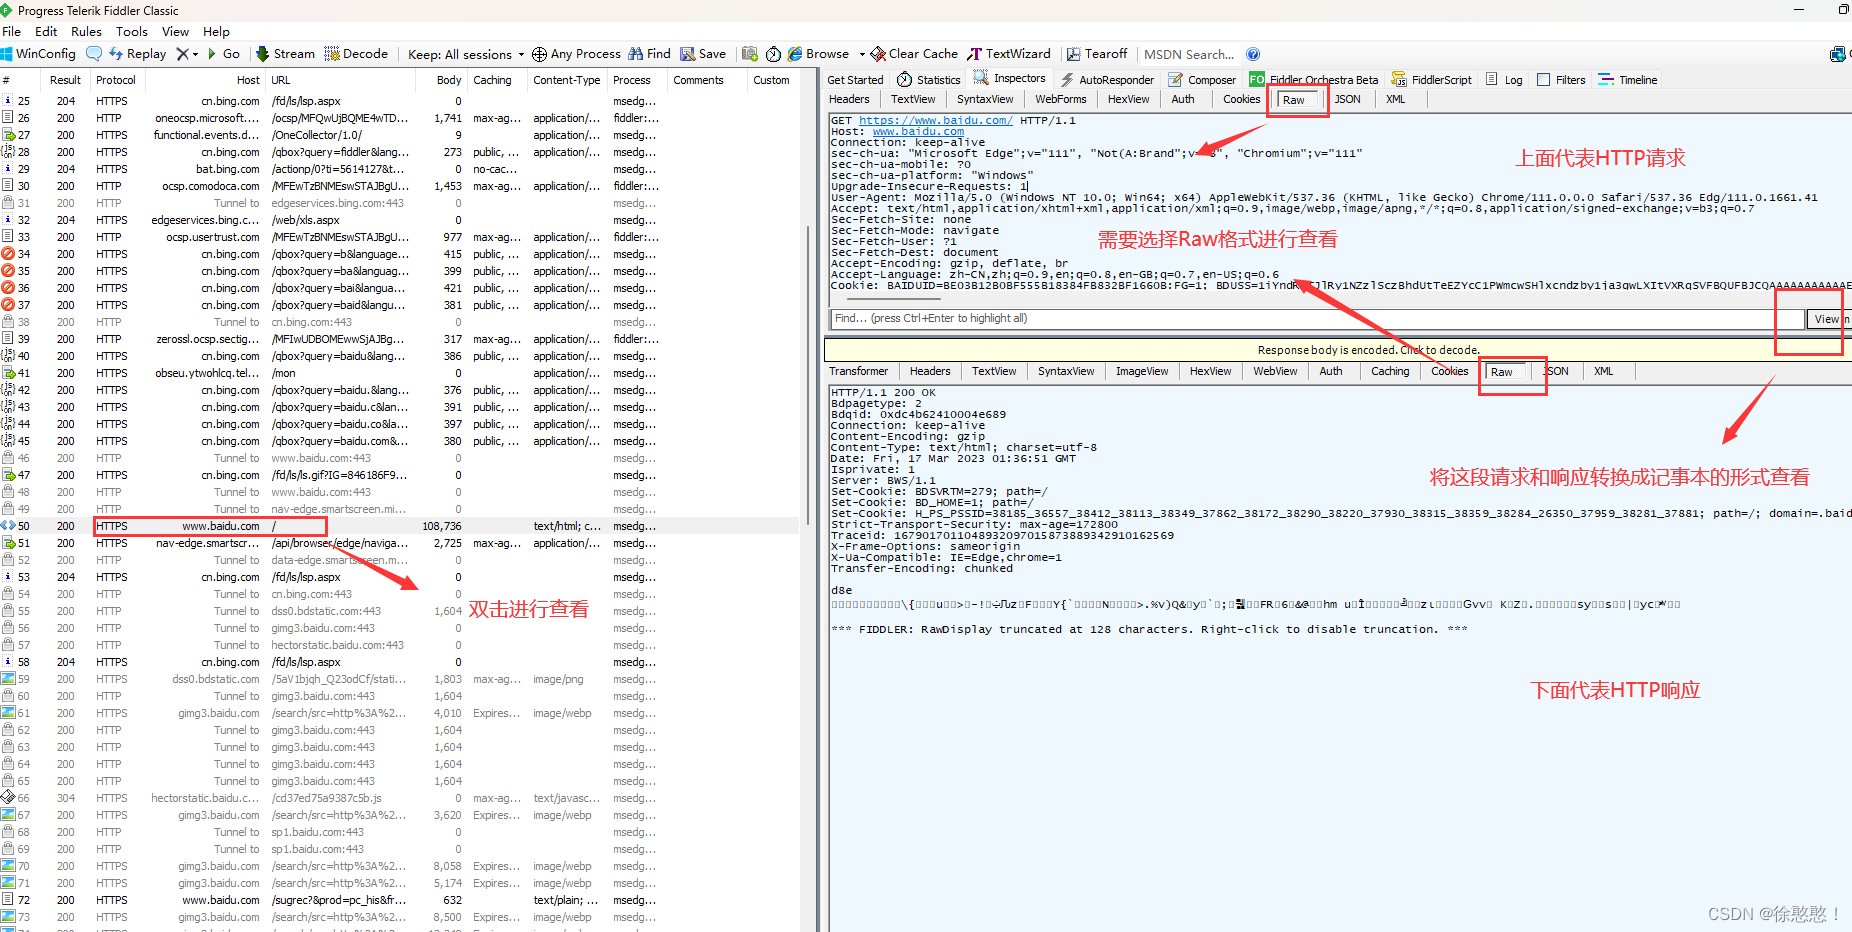Open the File menu
Image resolution: width=1852 pixels, height=932 pixels.
coord(12,31)
